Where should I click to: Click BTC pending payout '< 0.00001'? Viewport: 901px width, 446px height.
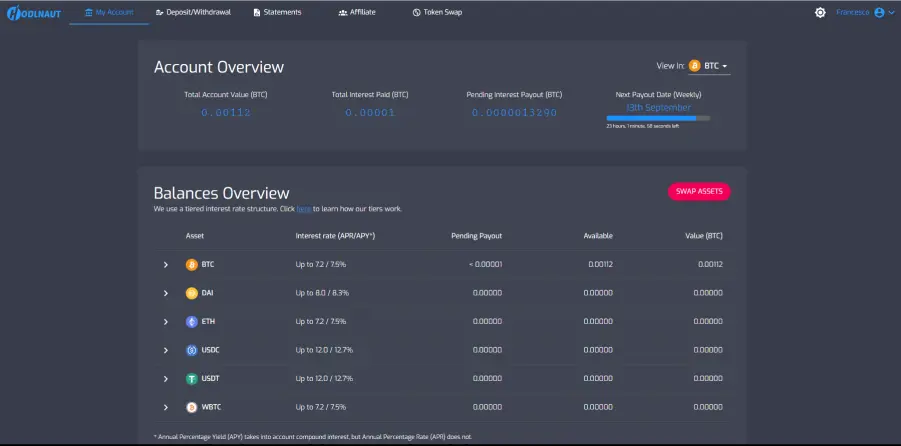[486, 264]
